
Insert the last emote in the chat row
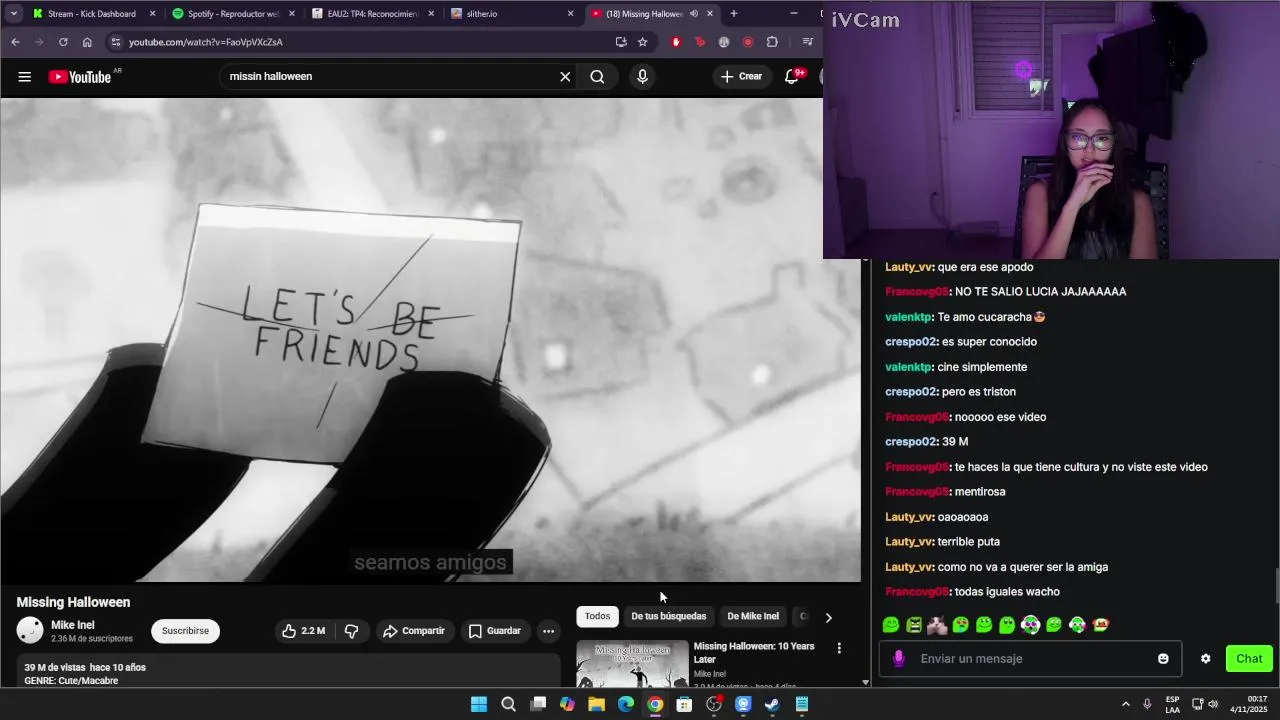pyautogui.click(x=1100, y=625)
